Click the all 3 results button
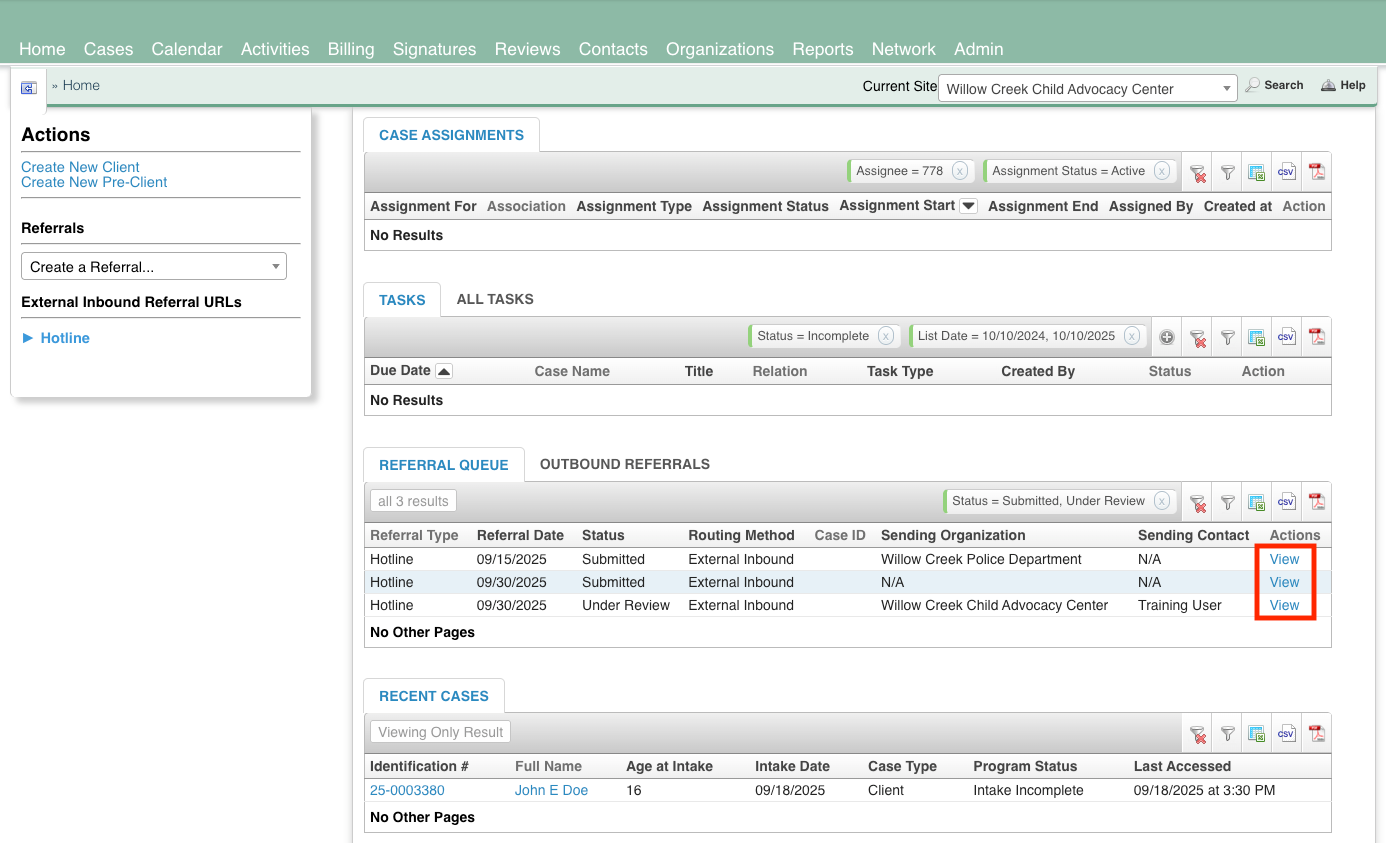Screen dimensions: 1386x843 pos(413,501)
